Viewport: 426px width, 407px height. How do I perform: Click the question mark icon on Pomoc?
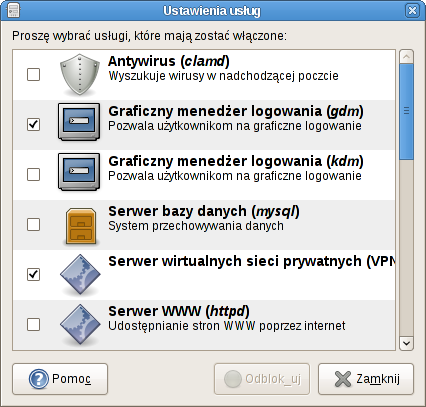click(x=39, y=379)
